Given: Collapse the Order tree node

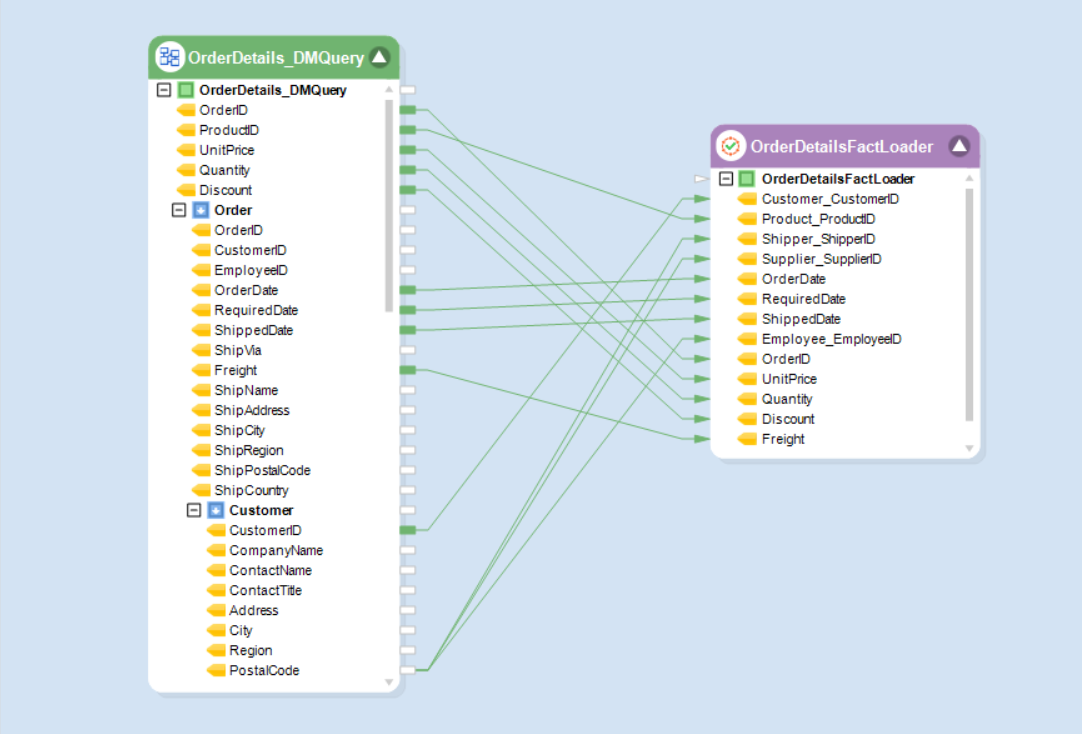Looking at the screenshot, I should (x=179, y=210).
